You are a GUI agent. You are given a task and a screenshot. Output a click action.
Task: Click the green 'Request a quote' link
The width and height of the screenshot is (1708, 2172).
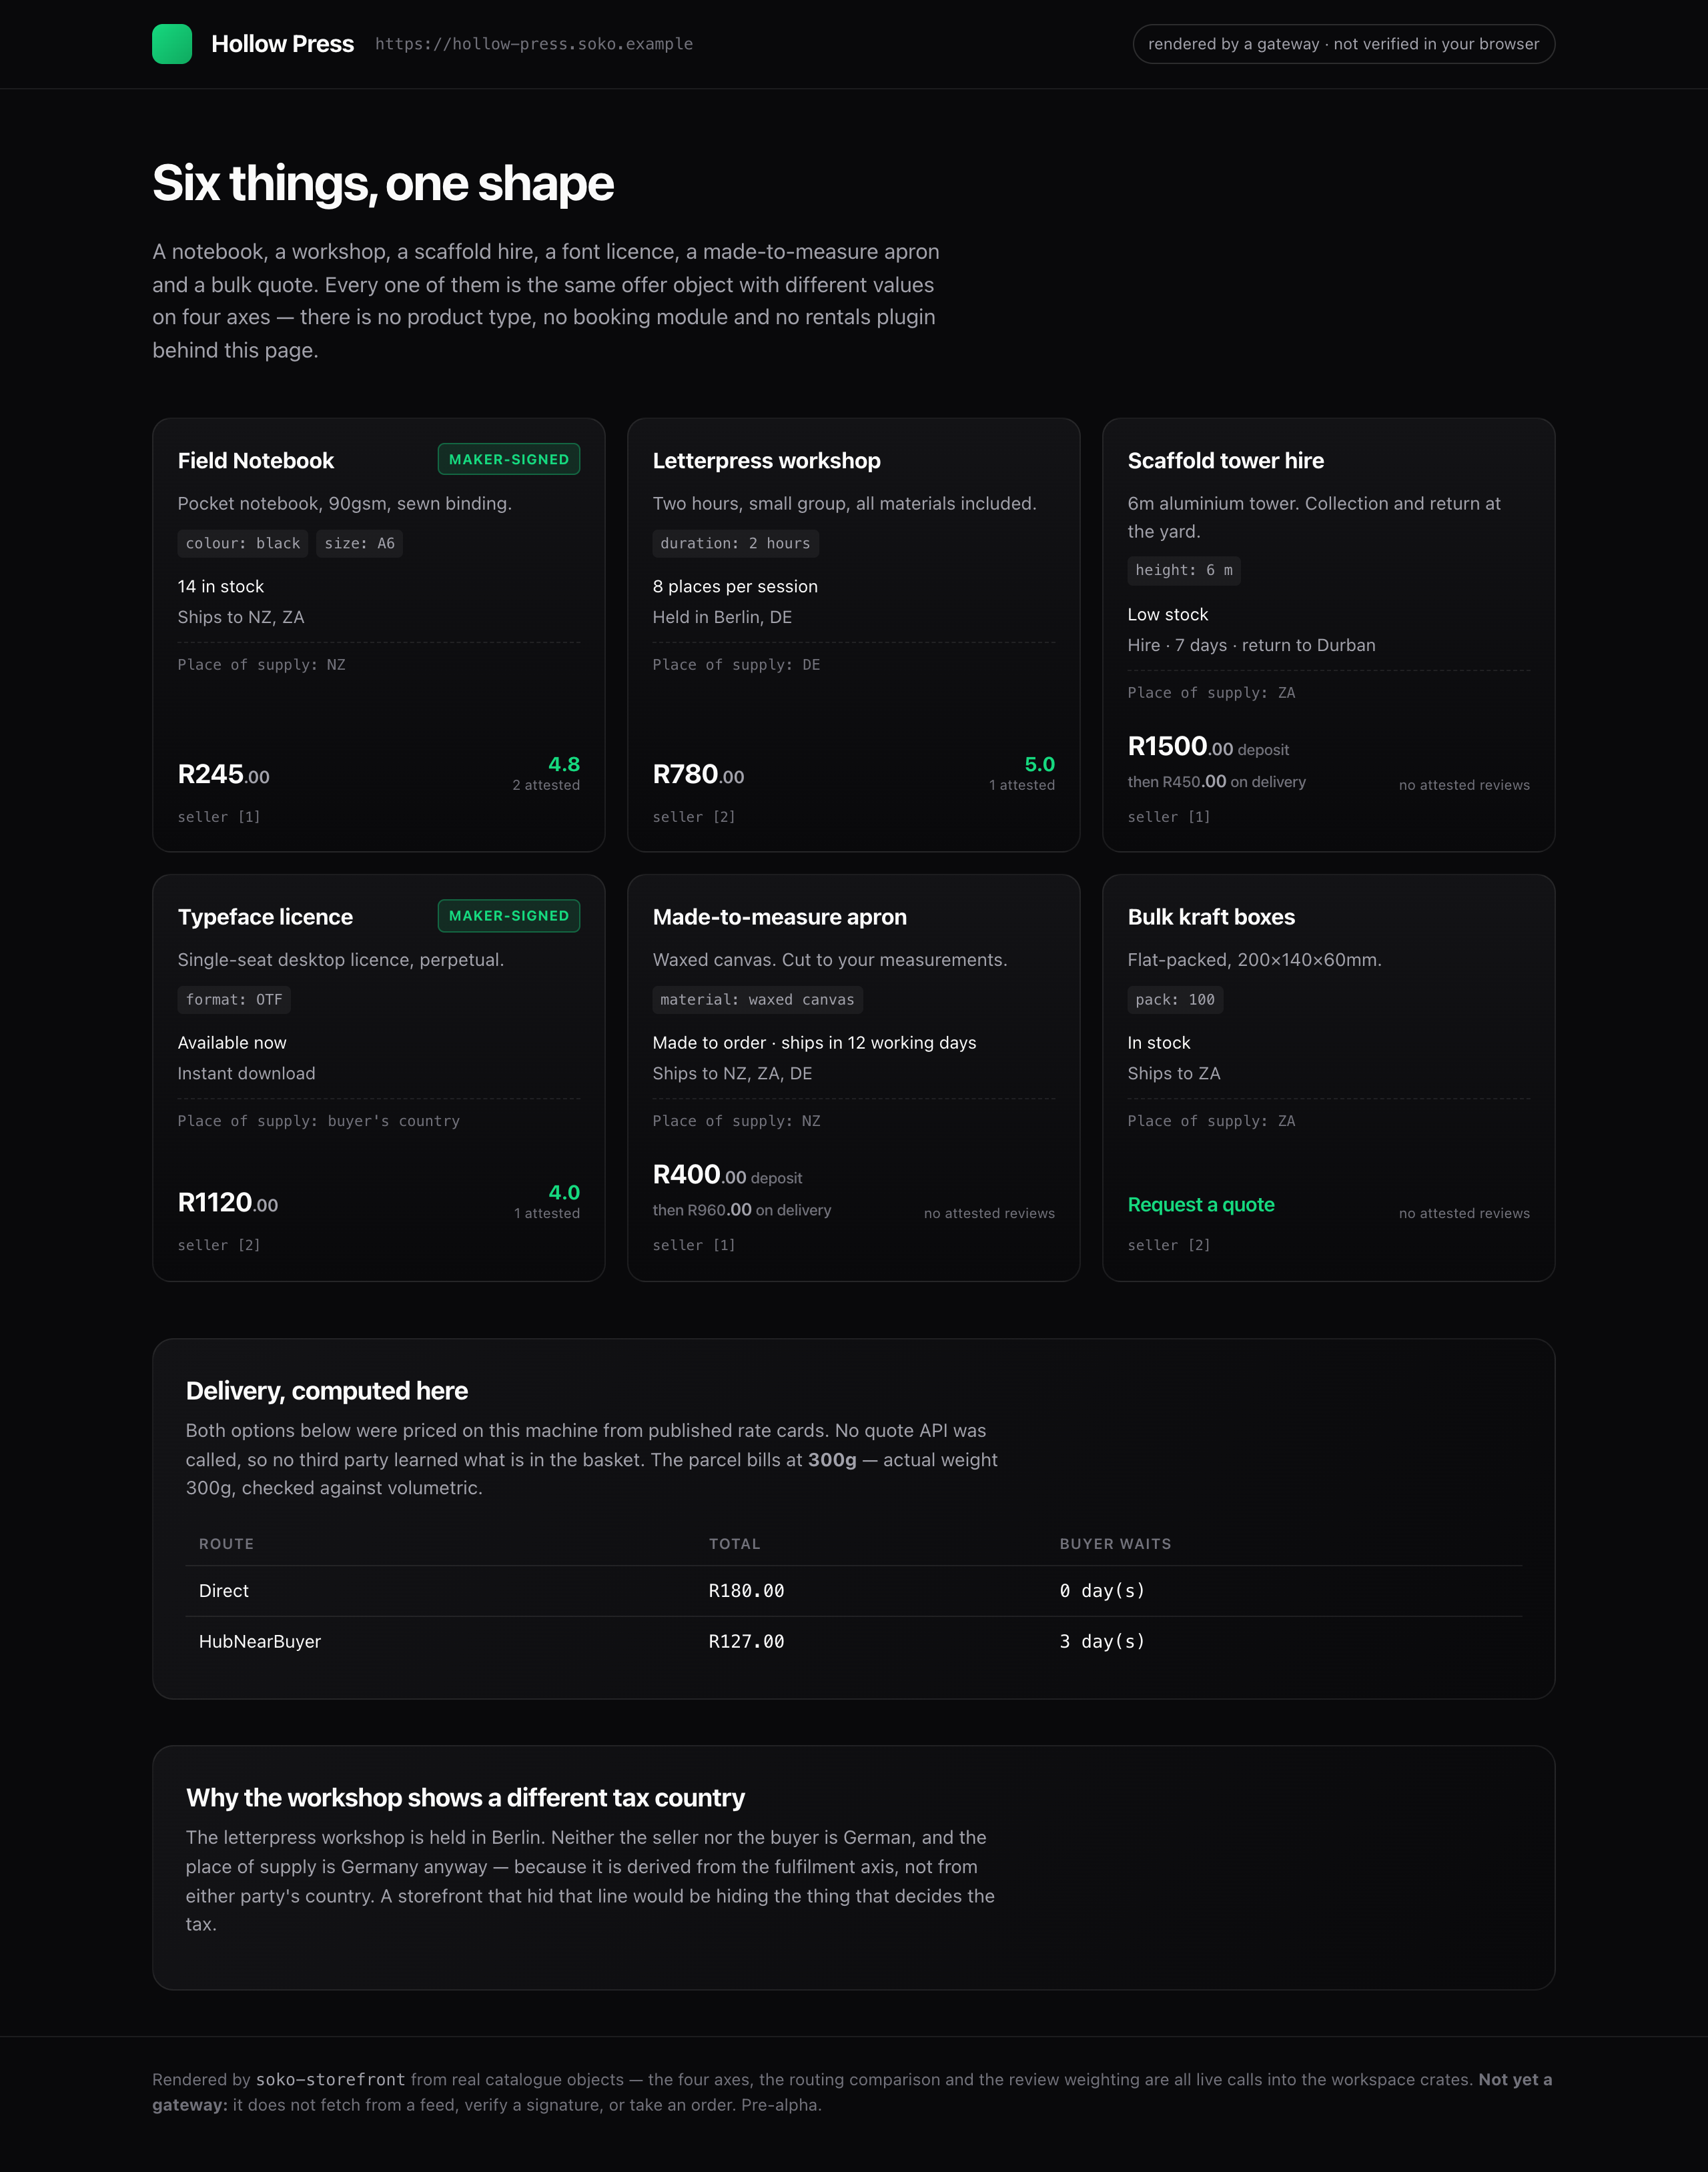(x=1201, y=1205)
